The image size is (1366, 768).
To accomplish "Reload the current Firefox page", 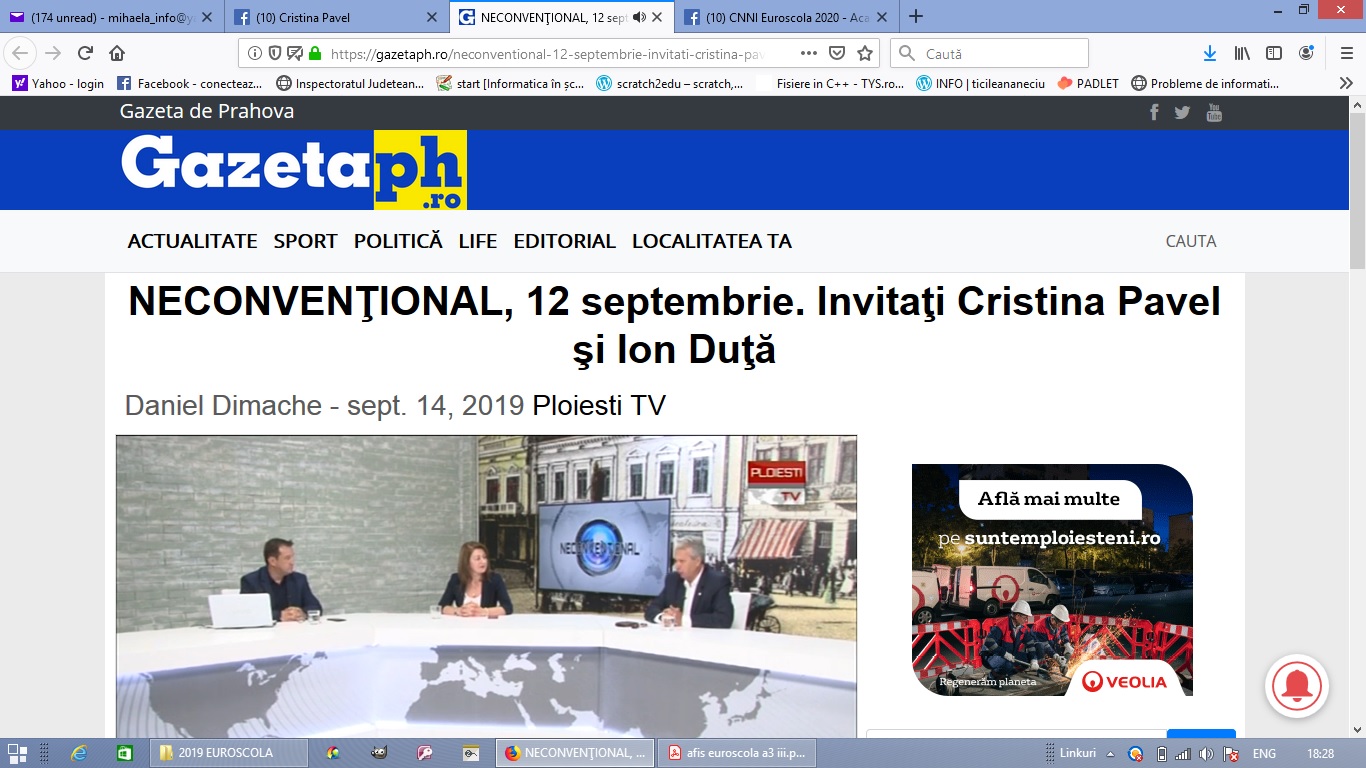I will 85,53.
